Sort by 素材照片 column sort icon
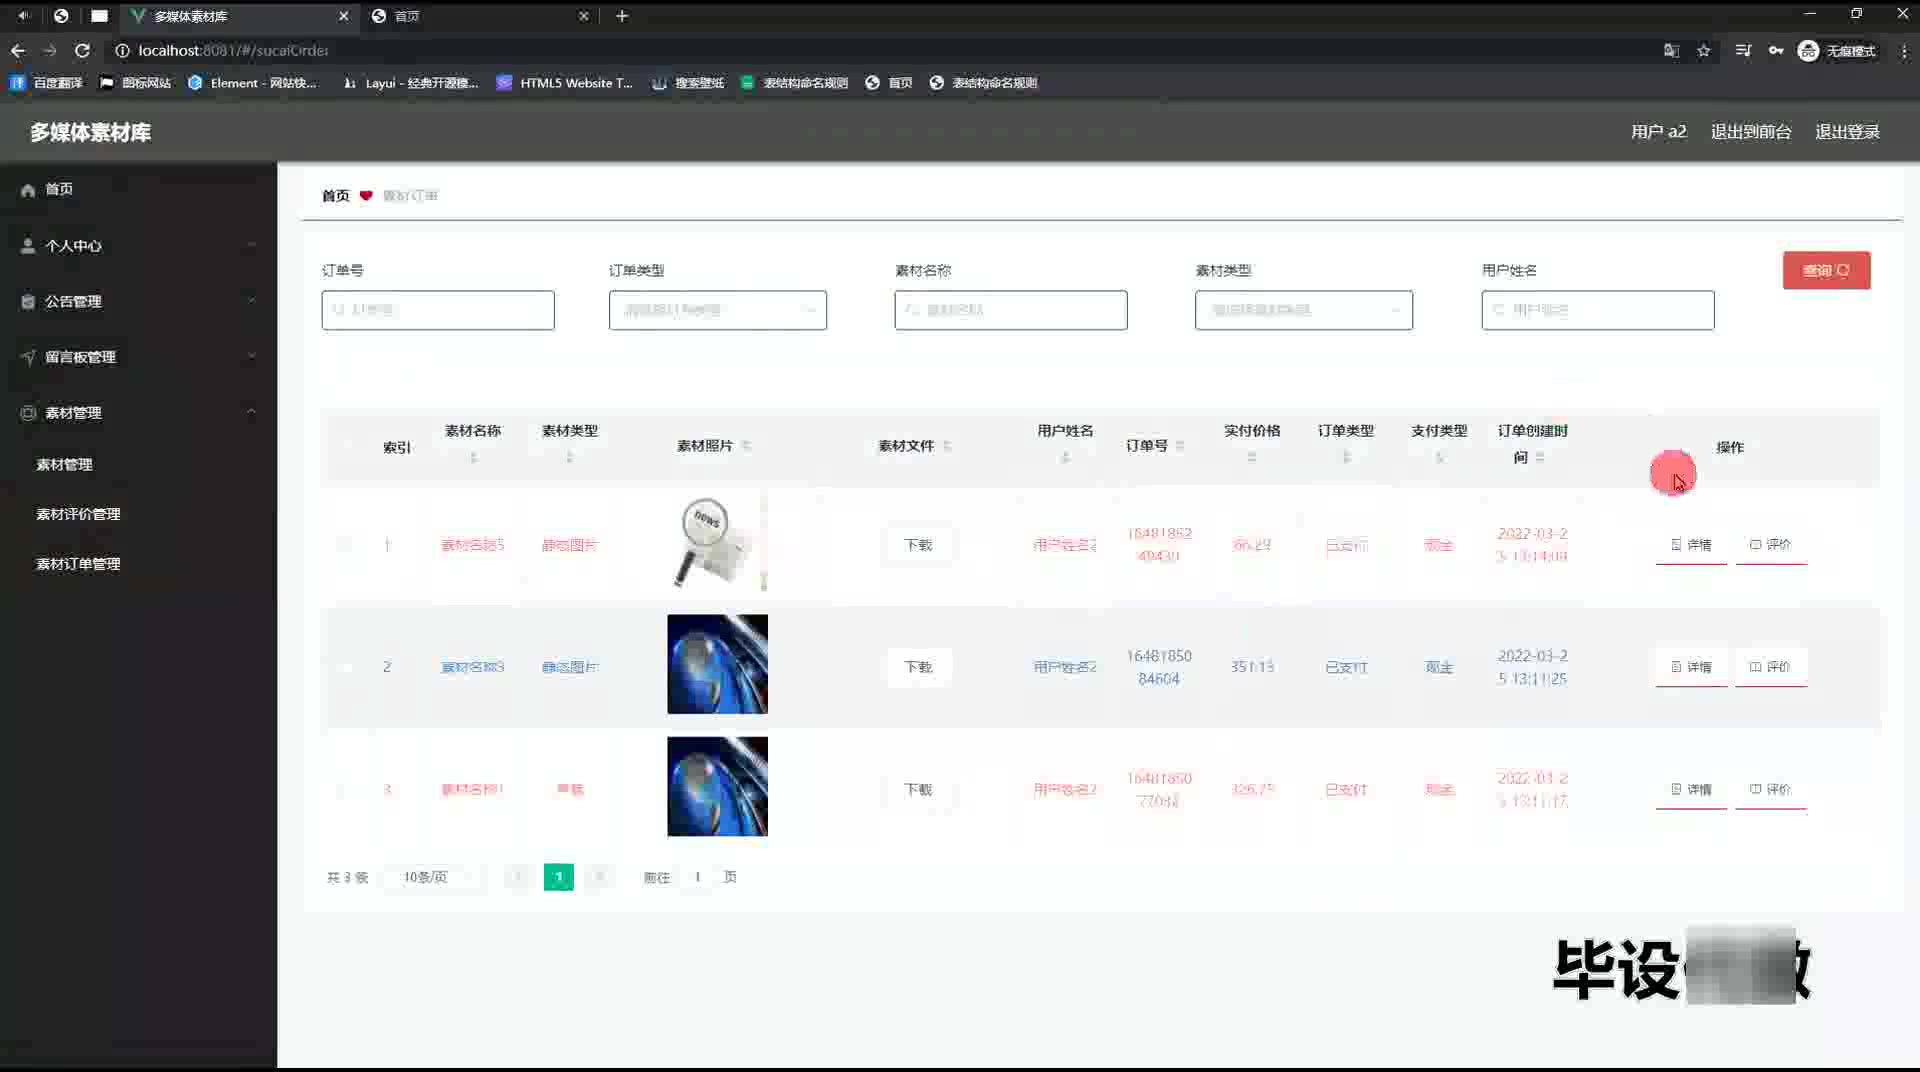 pos(746,446)
